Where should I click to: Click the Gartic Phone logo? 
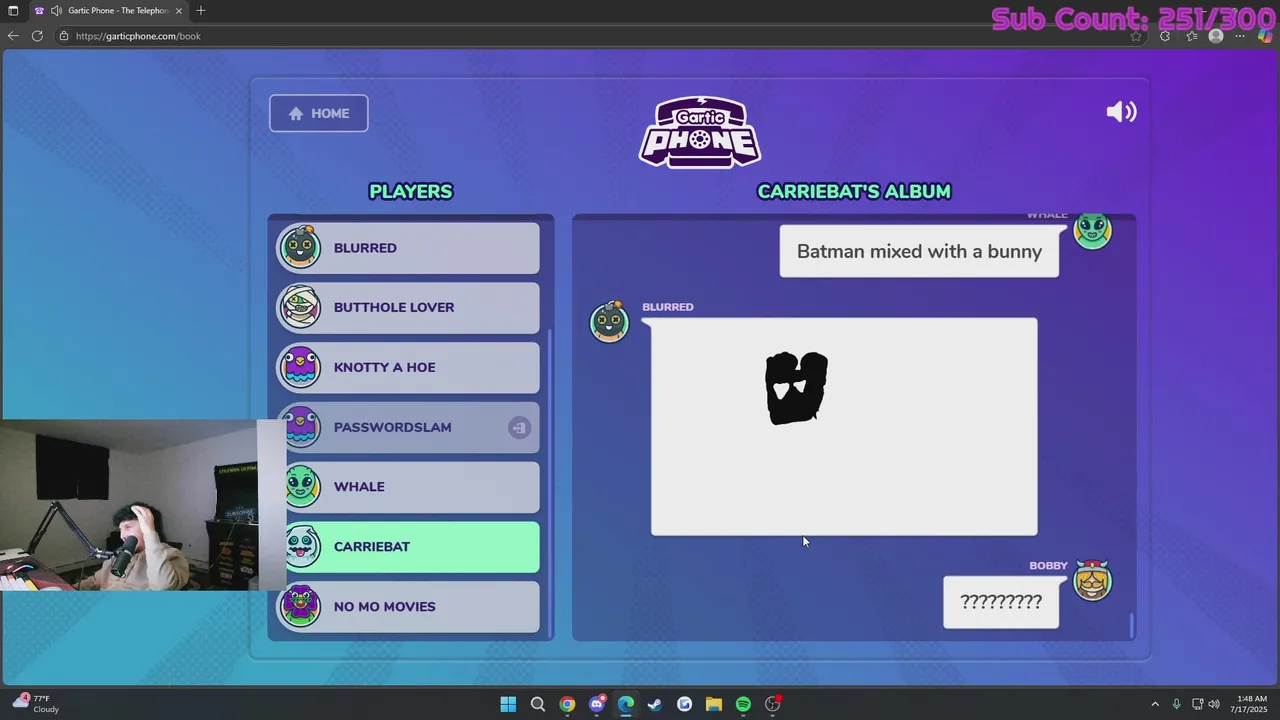pos(700,132)
